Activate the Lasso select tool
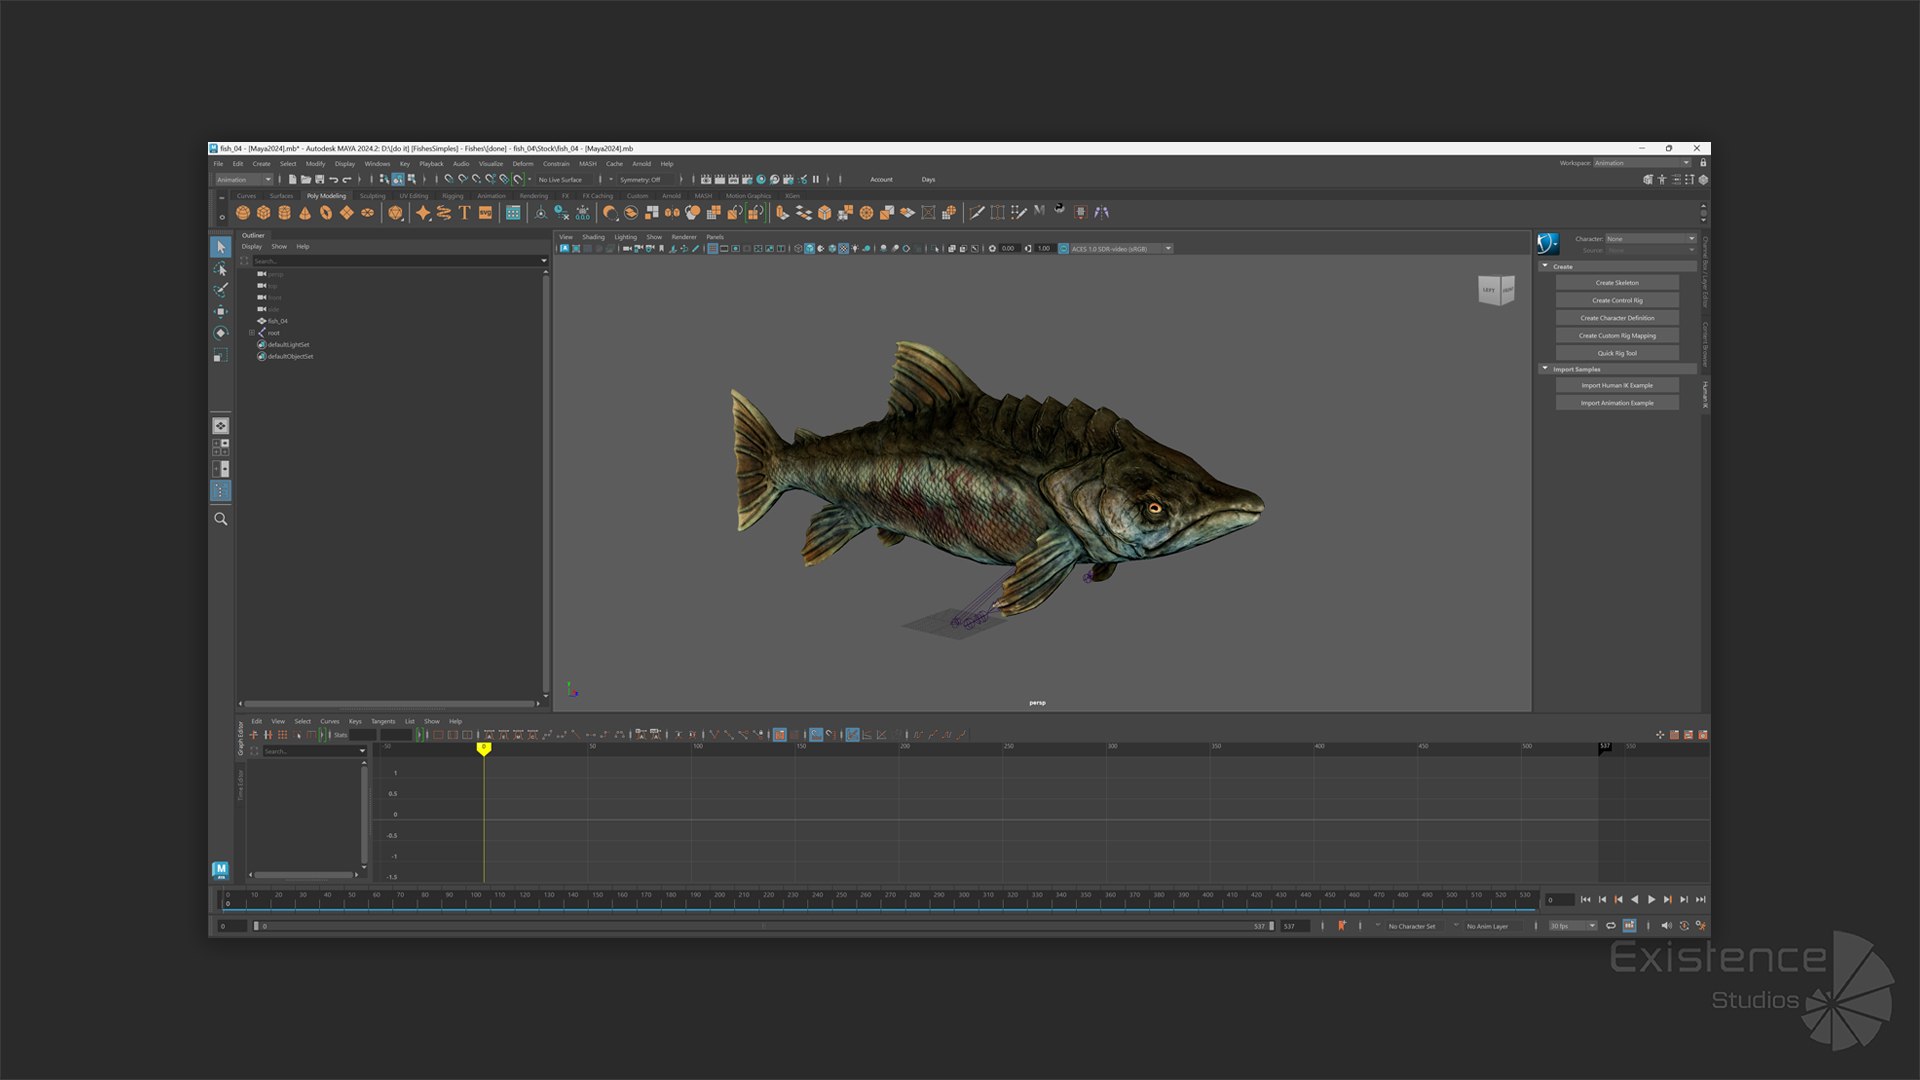This screenshot has height=1080, width=1920. point(221,269)
